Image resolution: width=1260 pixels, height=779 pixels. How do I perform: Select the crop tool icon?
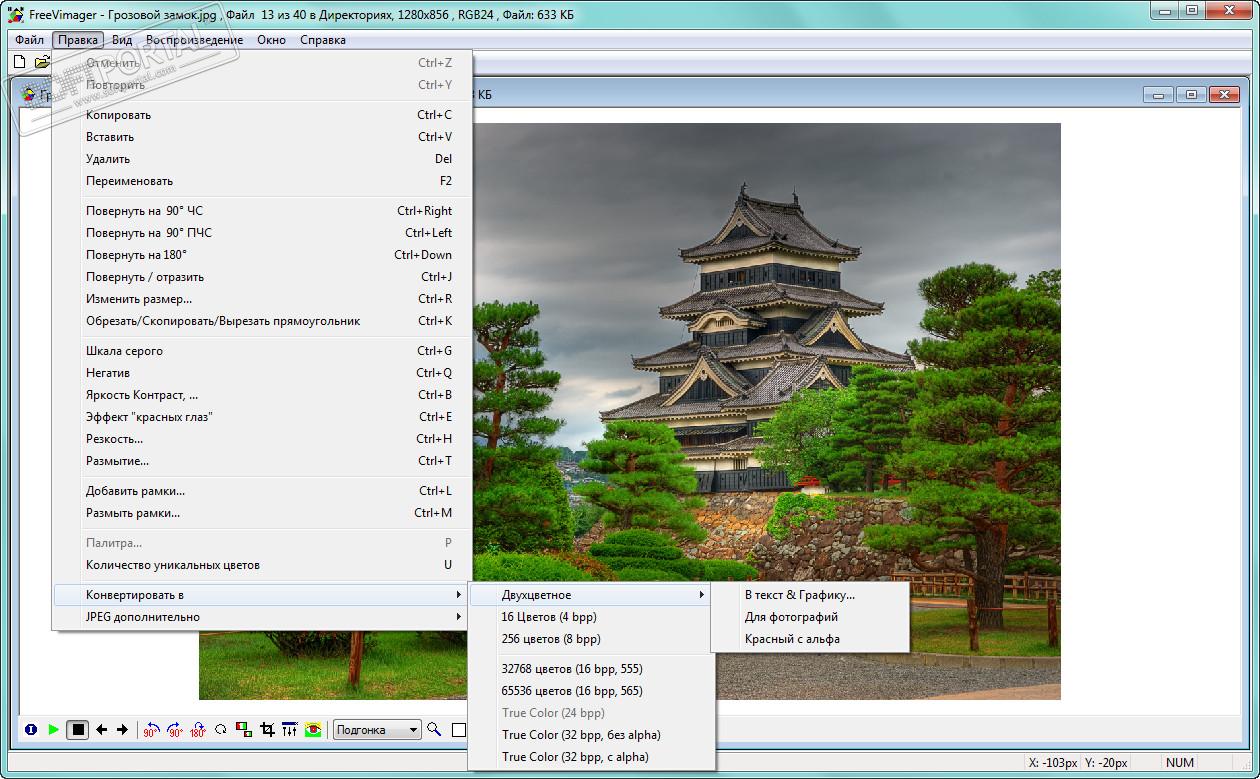(267, 730)
